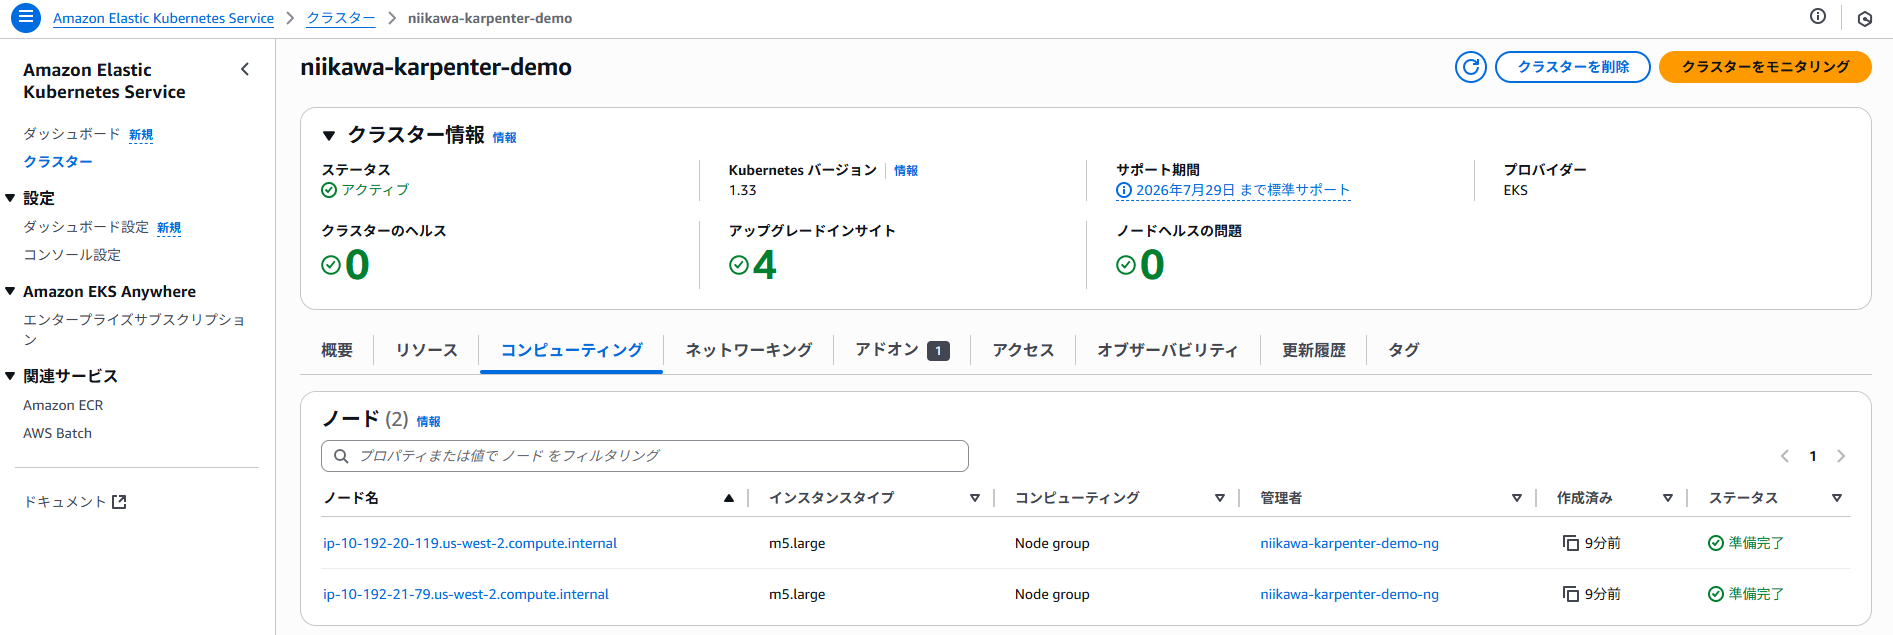Open クラスター in sidebar
Screen dimensions: 1893x635
click(58, 162)
